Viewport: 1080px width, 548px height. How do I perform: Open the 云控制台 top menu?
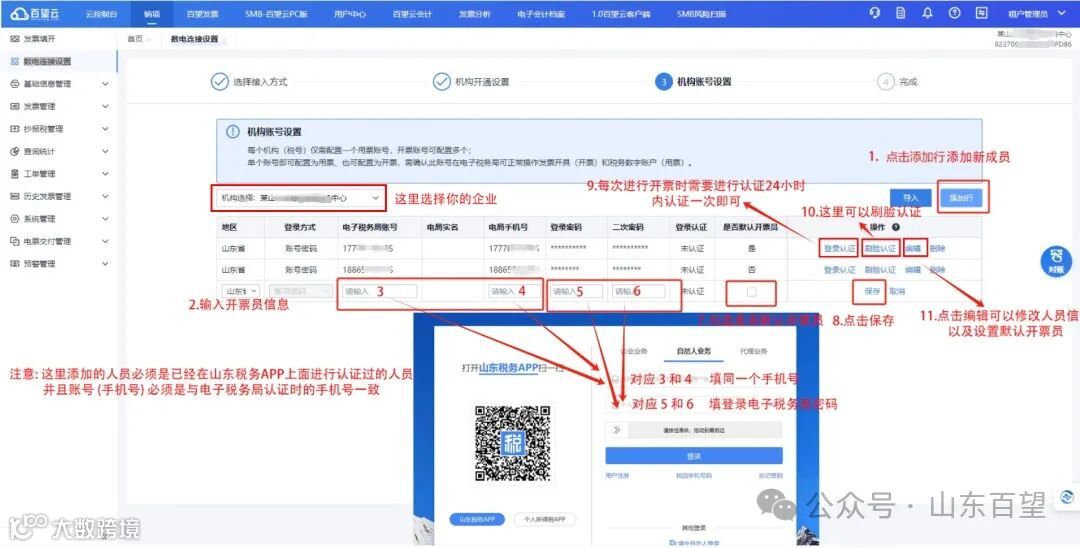point(101,14)
